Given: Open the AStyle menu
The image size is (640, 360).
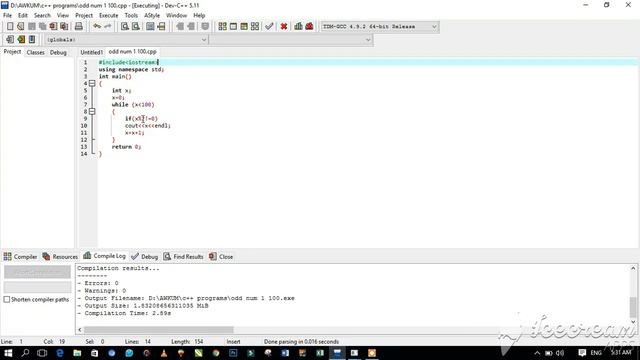Looking at the screenshot, I should [x=152, y=15].
